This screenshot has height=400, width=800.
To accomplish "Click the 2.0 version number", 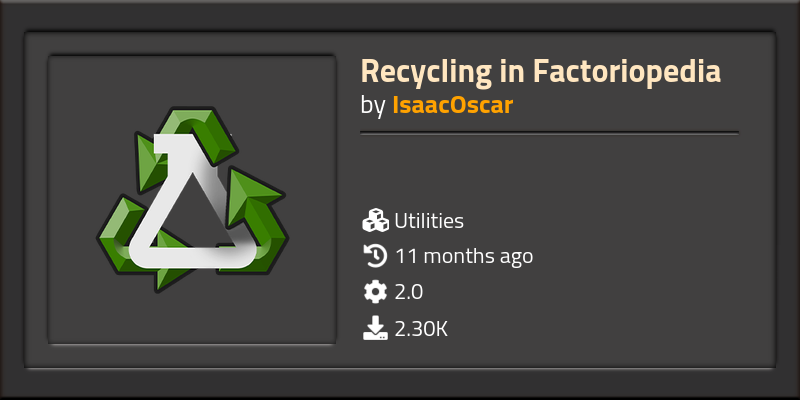I will (409, 293).
